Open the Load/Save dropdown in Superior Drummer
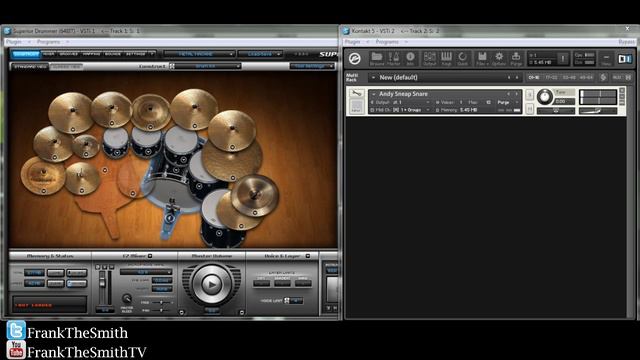640x360 pixels. click(260, 54)
